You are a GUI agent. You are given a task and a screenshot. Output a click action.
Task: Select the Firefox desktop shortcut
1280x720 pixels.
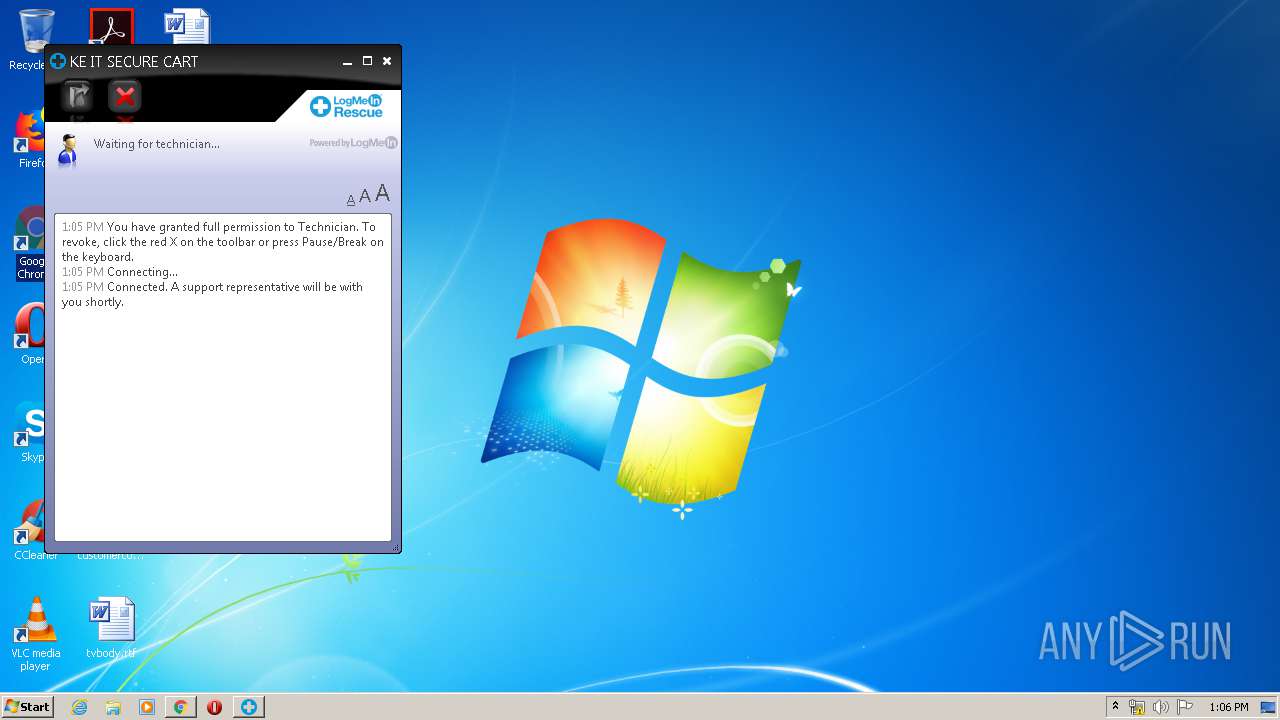point(30,138)
